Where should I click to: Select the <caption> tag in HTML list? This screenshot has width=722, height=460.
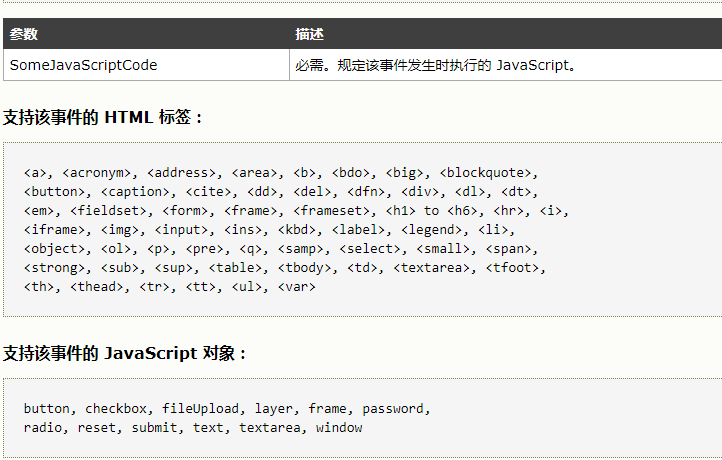[135, 191]
